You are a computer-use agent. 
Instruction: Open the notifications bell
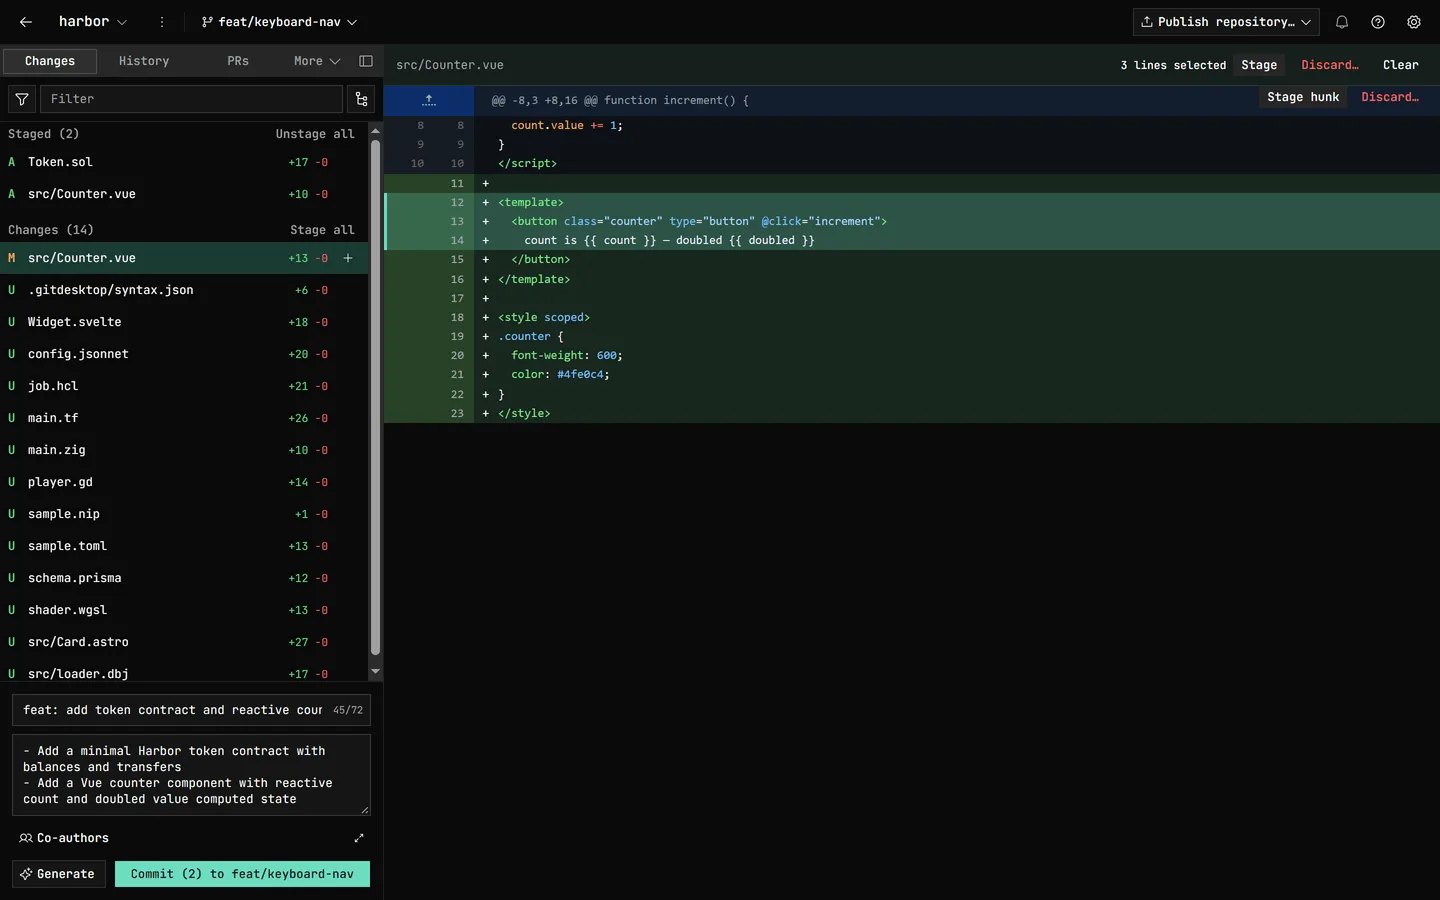click(1342, 22)
